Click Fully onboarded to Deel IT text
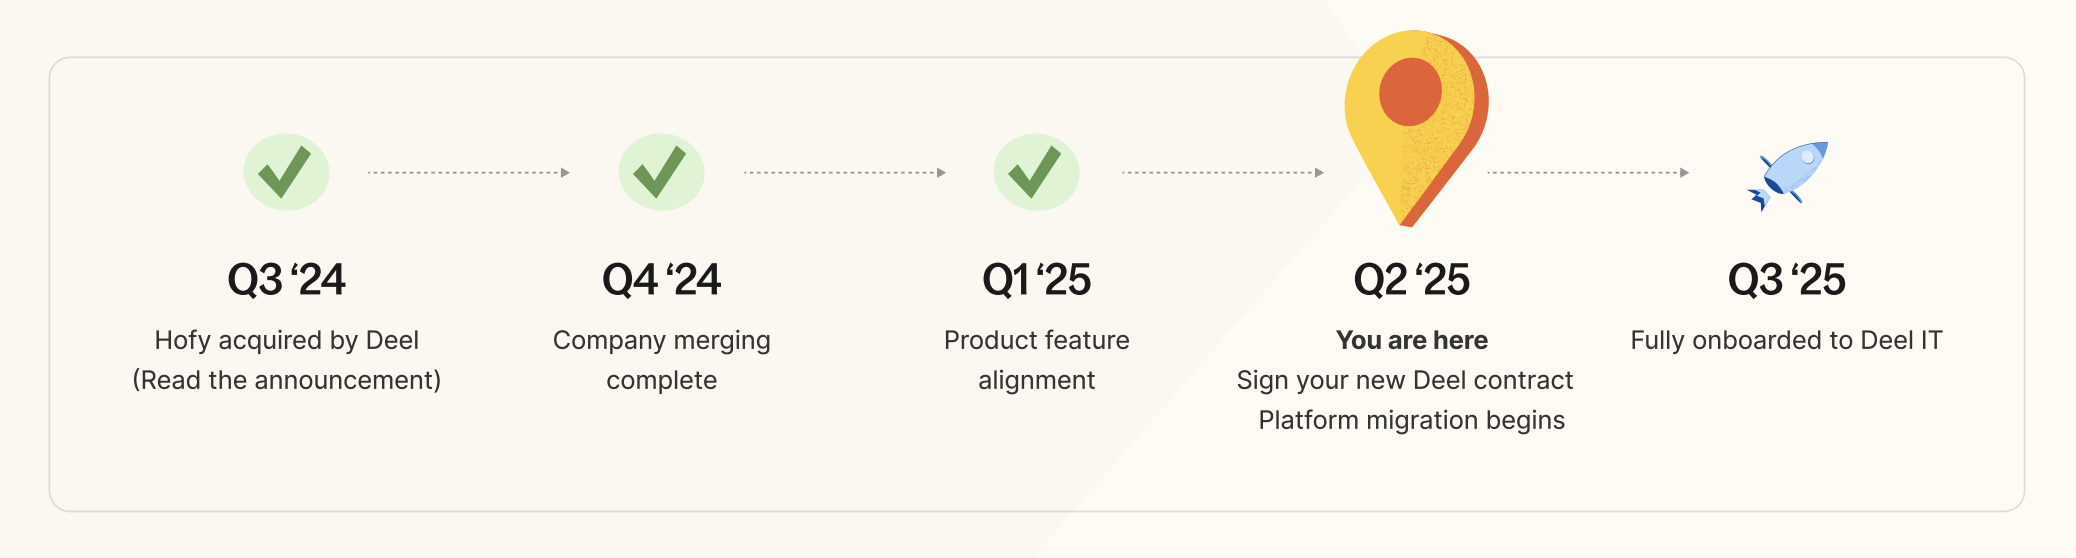The width and height of the screenshot is (2076, 558). pyautogui.click(x=1787, y=340)
